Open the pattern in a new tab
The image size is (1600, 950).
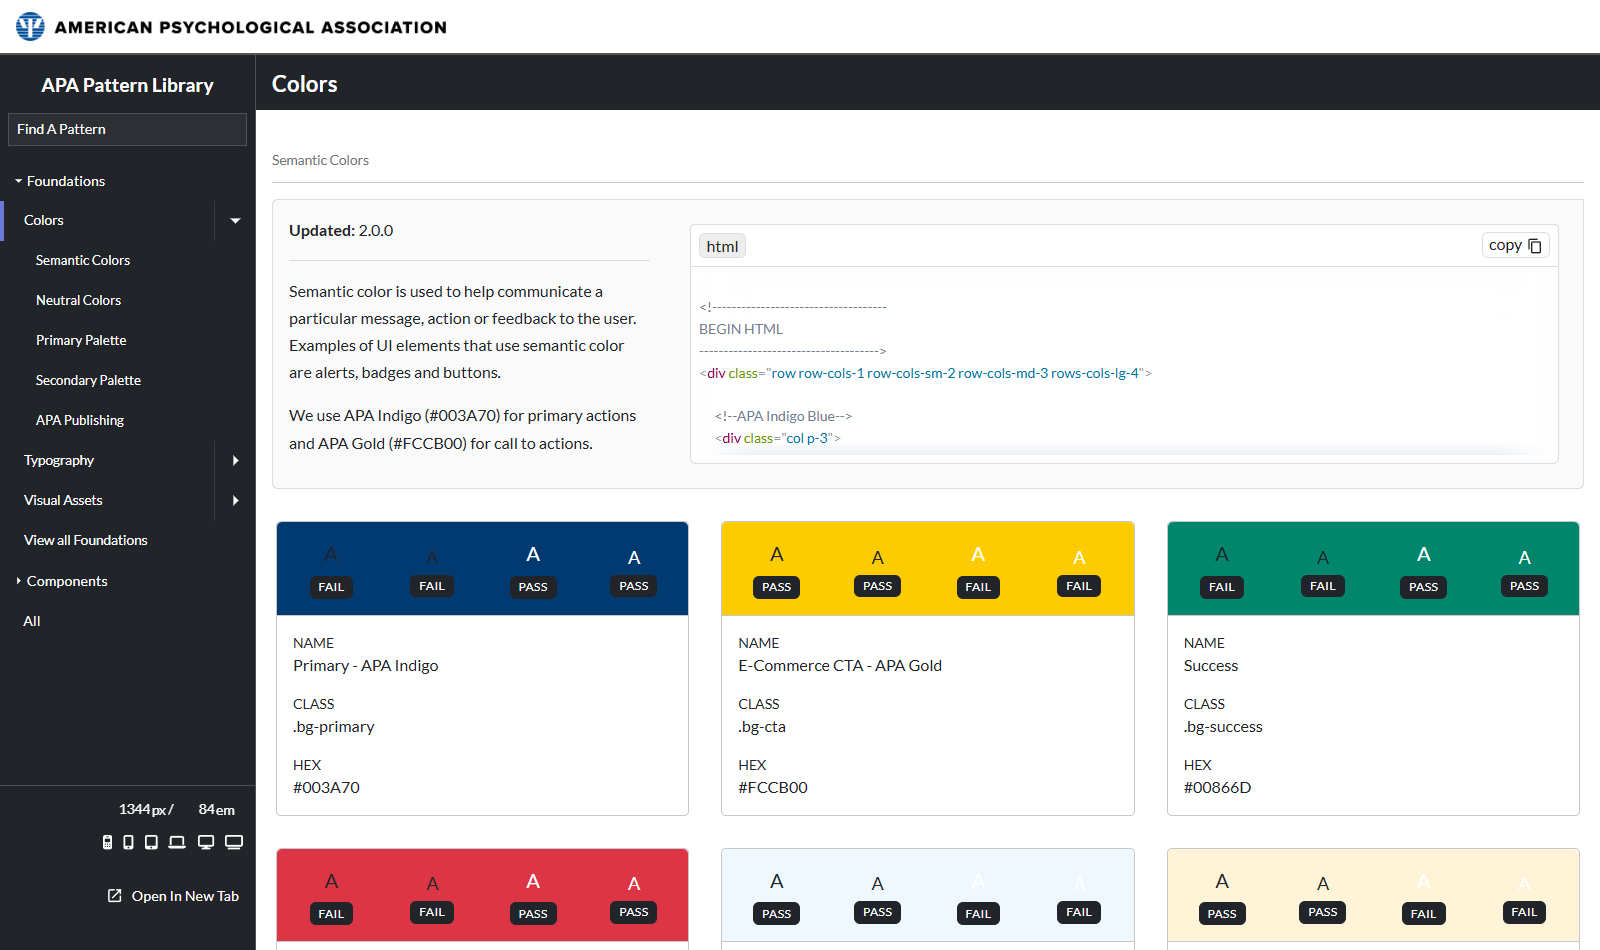173,896
